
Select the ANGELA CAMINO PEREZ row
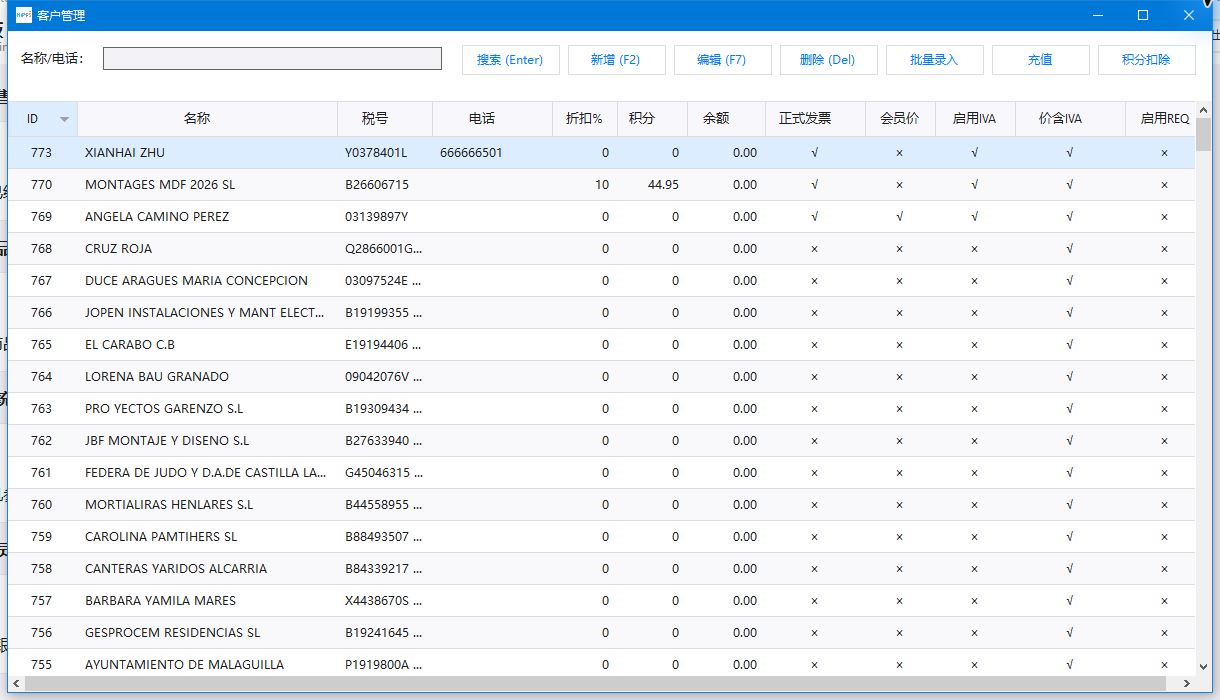[601, 217]
